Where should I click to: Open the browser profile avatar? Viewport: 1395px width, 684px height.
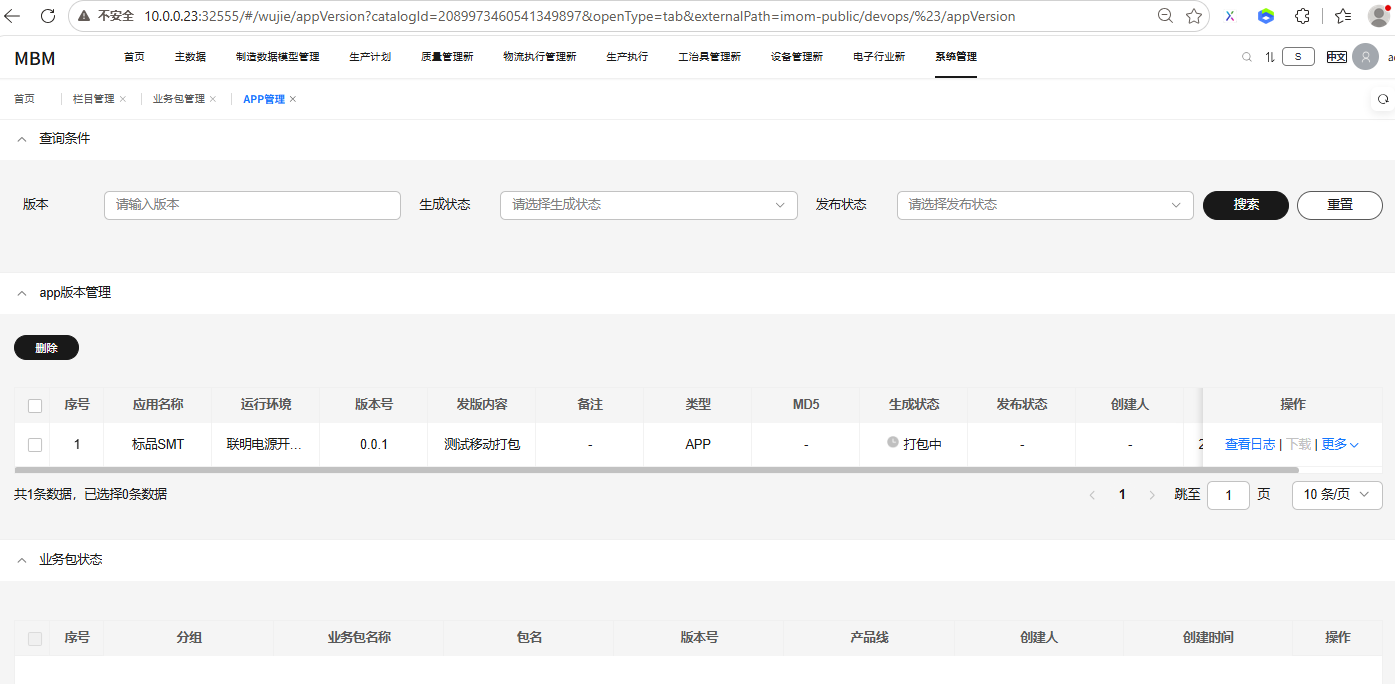(x=1379, y=16)
